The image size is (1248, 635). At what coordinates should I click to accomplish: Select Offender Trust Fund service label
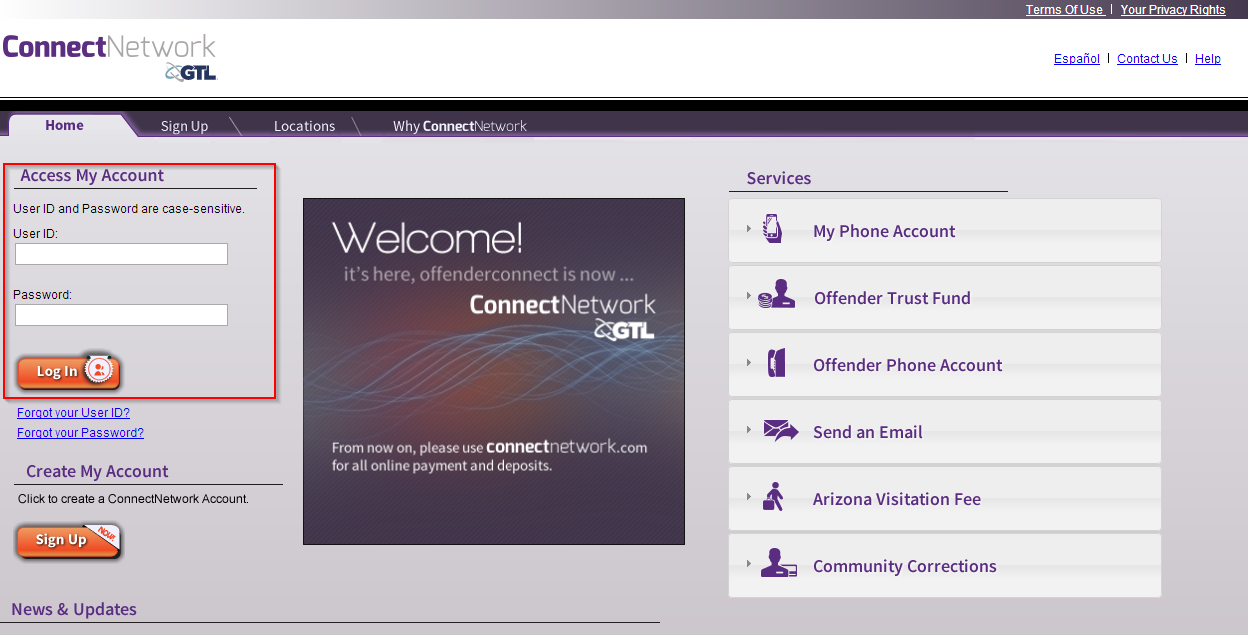(x=892, y=298)
